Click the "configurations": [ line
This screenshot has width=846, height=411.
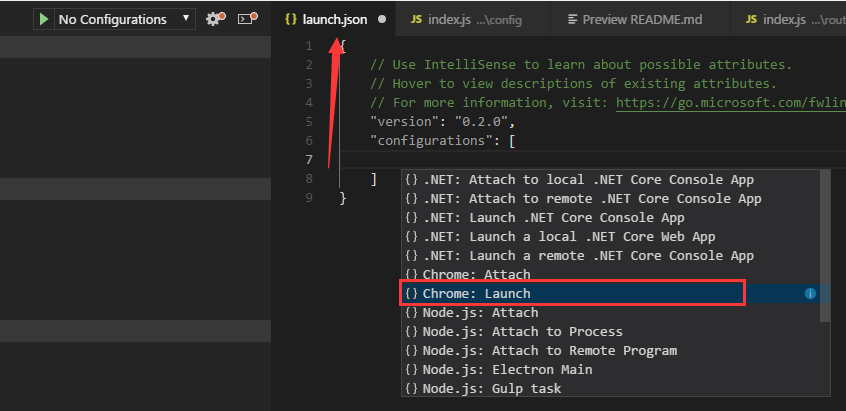(x=443, y=141)
